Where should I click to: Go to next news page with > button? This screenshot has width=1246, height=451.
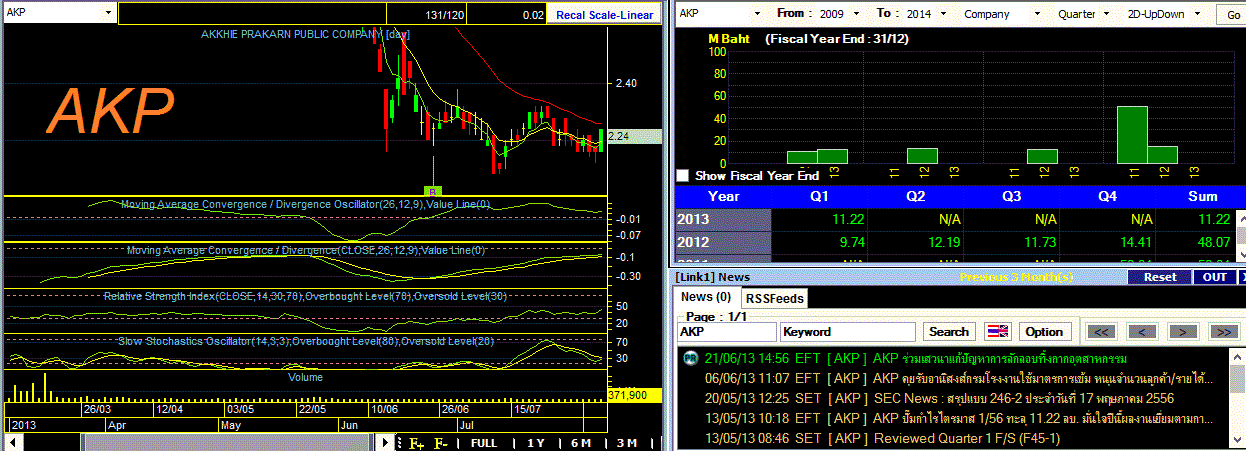1182,331
